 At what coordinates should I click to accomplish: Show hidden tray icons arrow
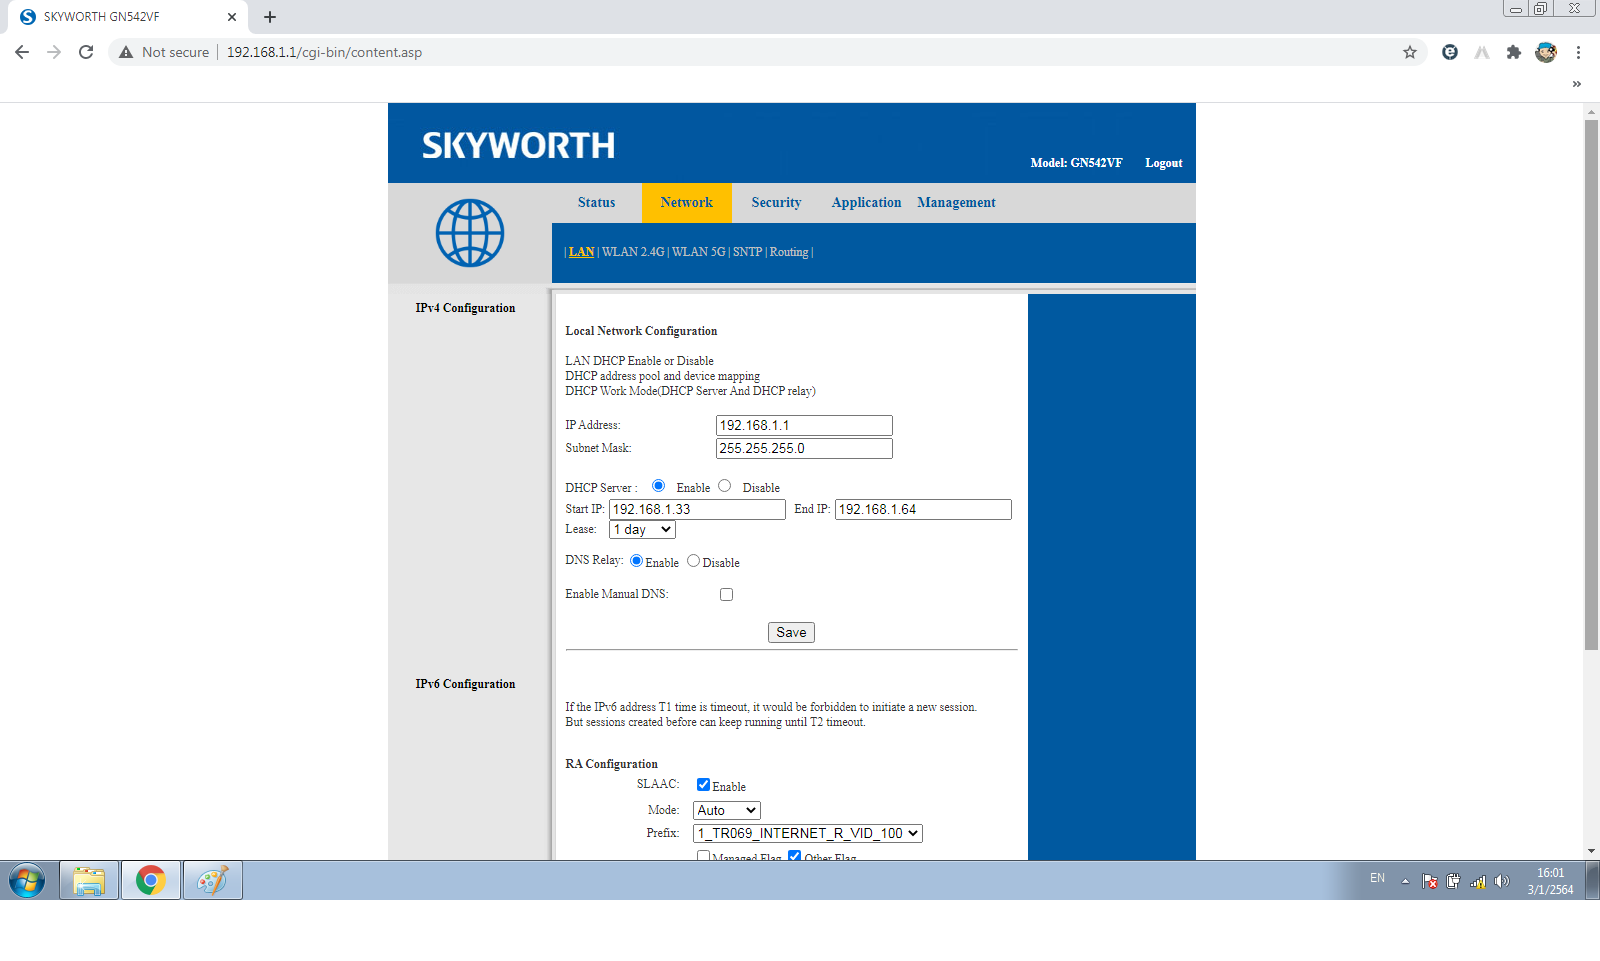[1405, 881]
